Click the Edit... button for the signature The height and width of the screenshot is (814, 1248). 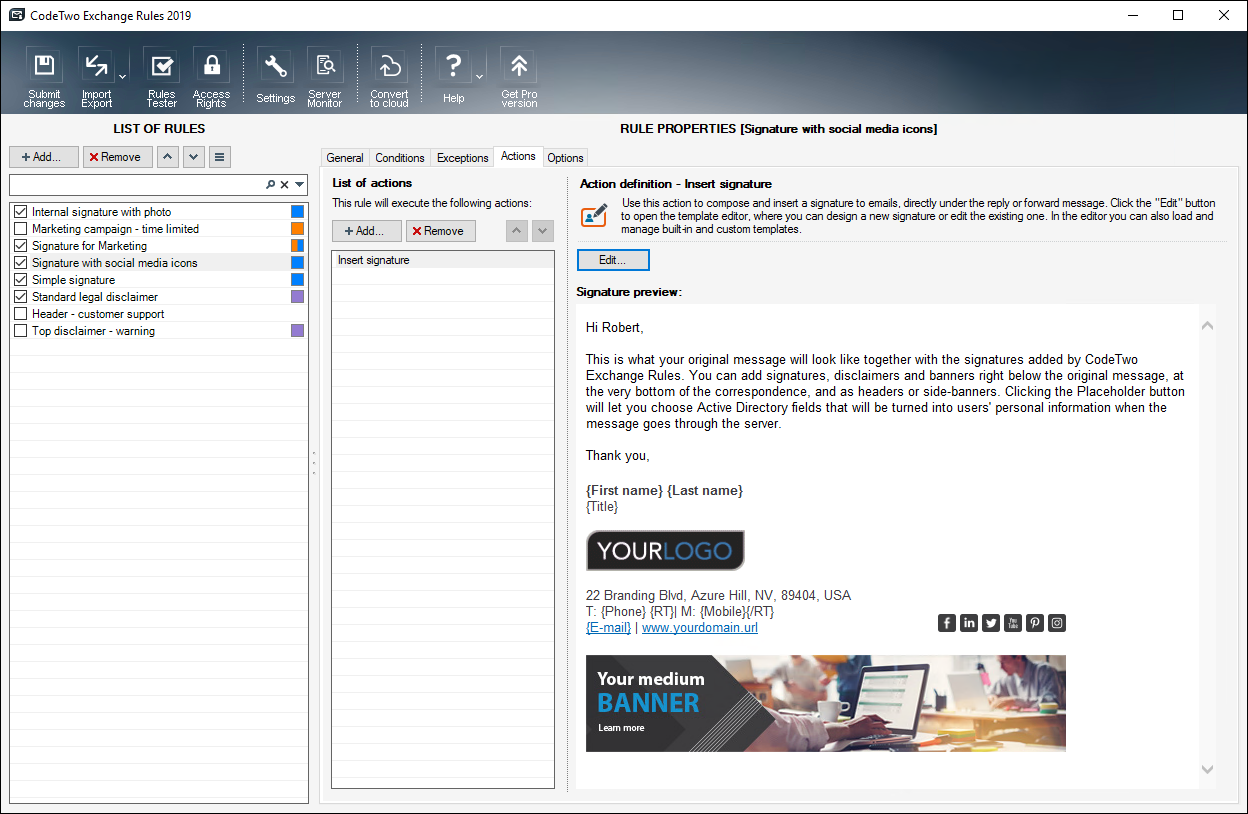[613, 260]
